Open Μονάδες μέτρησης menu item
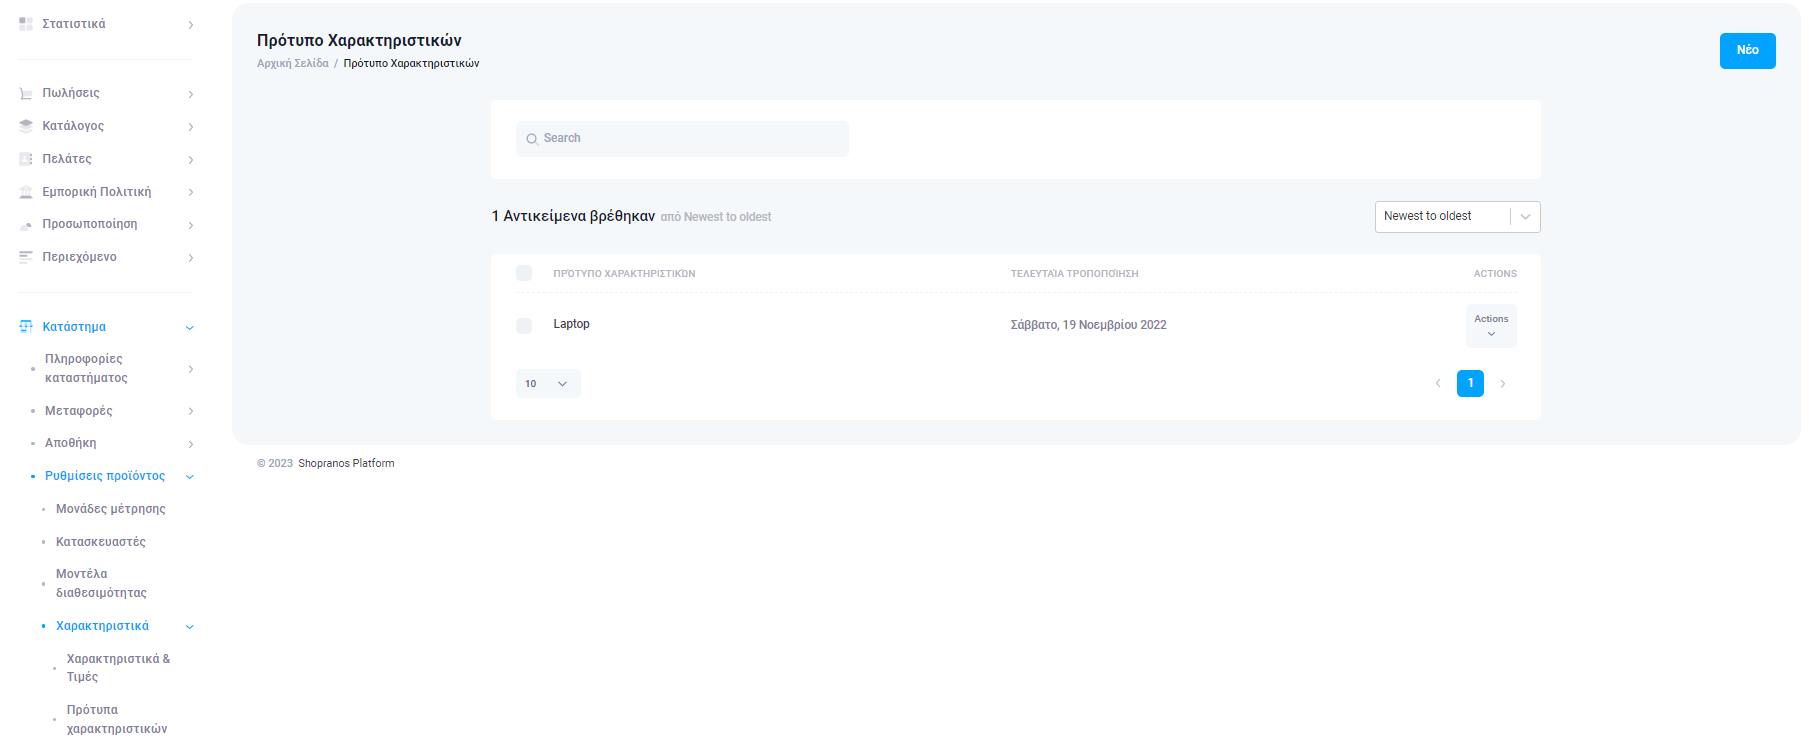1809x746 pixels. (x=110, y=509)
